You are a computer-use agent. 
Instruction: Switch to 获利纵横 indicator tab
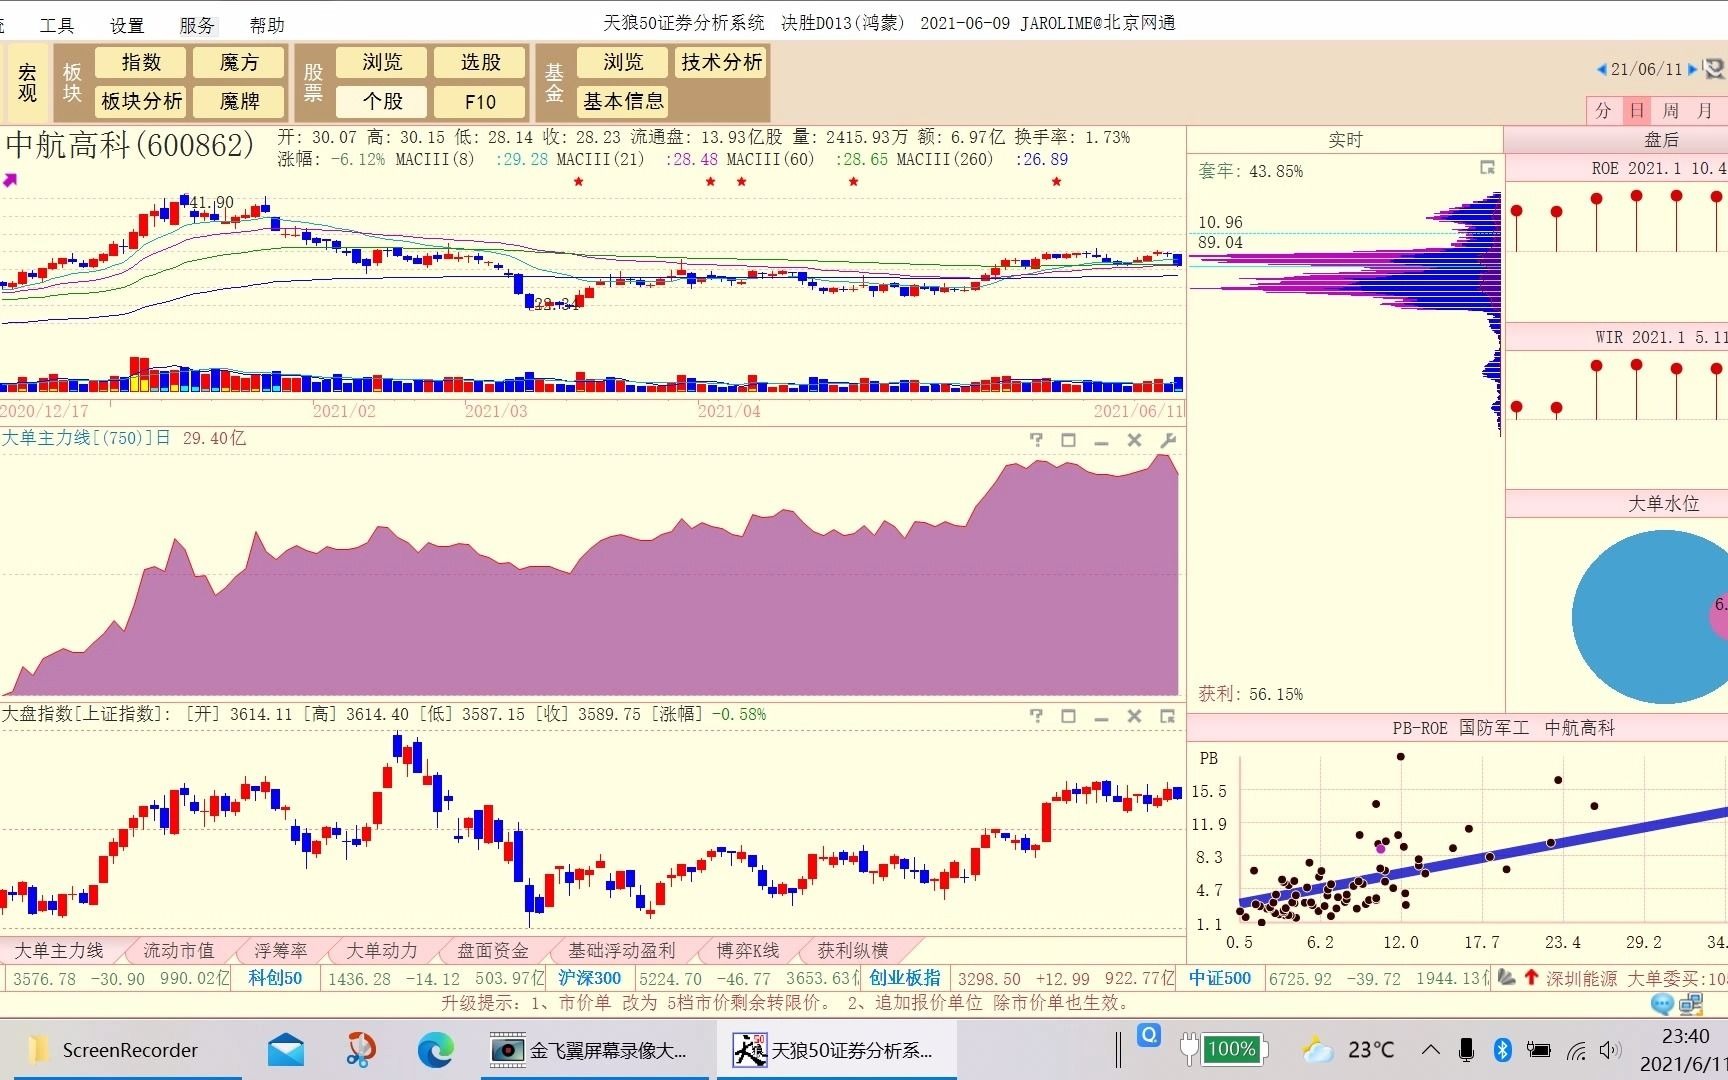click(853, 950)
